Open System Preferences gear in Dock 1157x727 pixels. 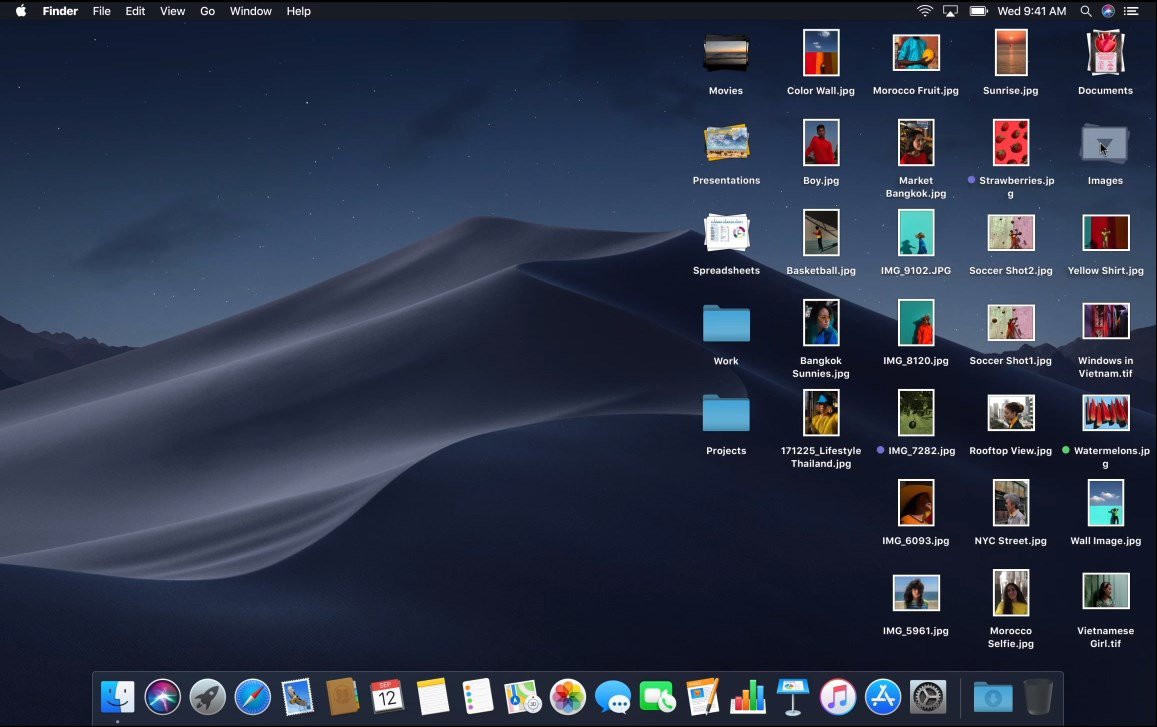pos(928,697)
